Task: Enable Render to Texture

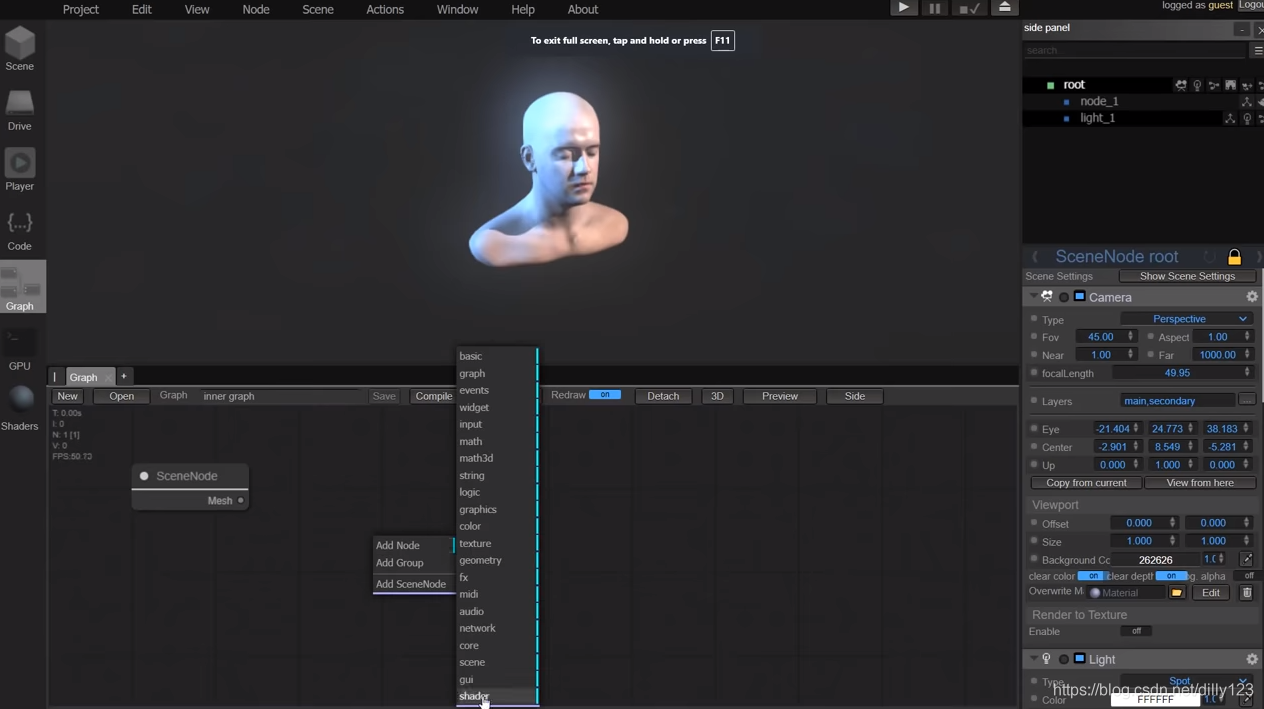Action: [1137, 631]
